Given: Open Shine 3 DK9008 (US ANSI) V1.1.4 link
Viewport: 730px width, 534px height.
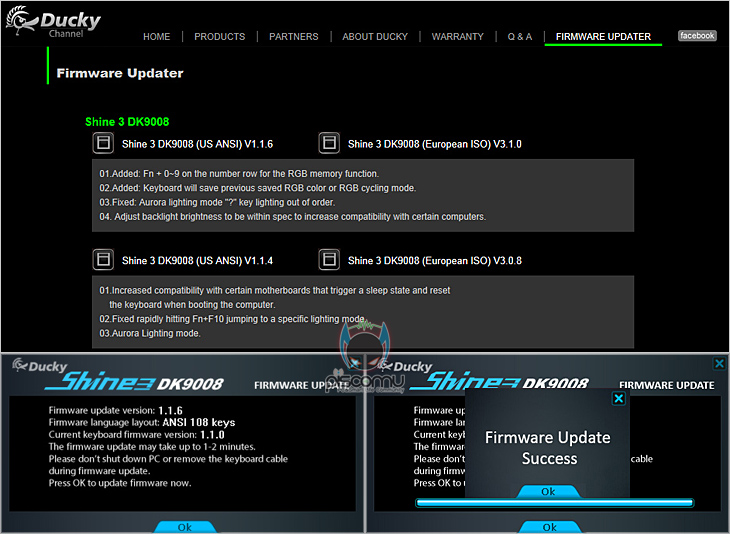Looking at the screenshot, I should 197,261.
